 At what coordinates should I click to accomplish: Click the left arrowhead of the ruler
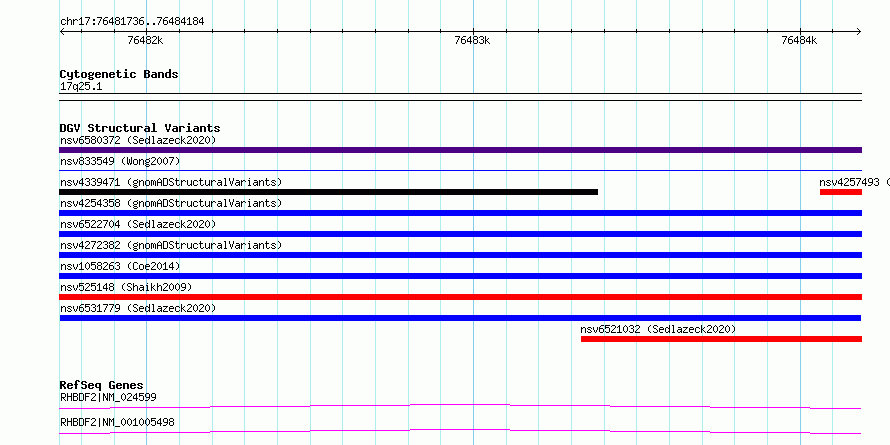click(62, 32)
